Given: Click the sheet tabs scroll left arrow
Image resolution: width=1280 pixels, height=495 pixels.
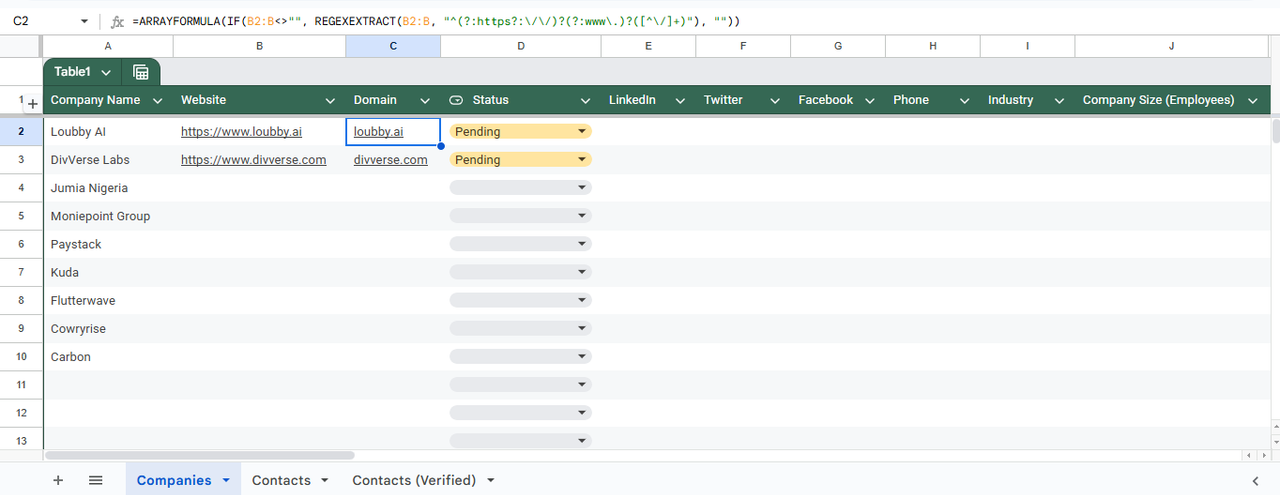Looking at the screenshot, I should [x=1255, y=481].
